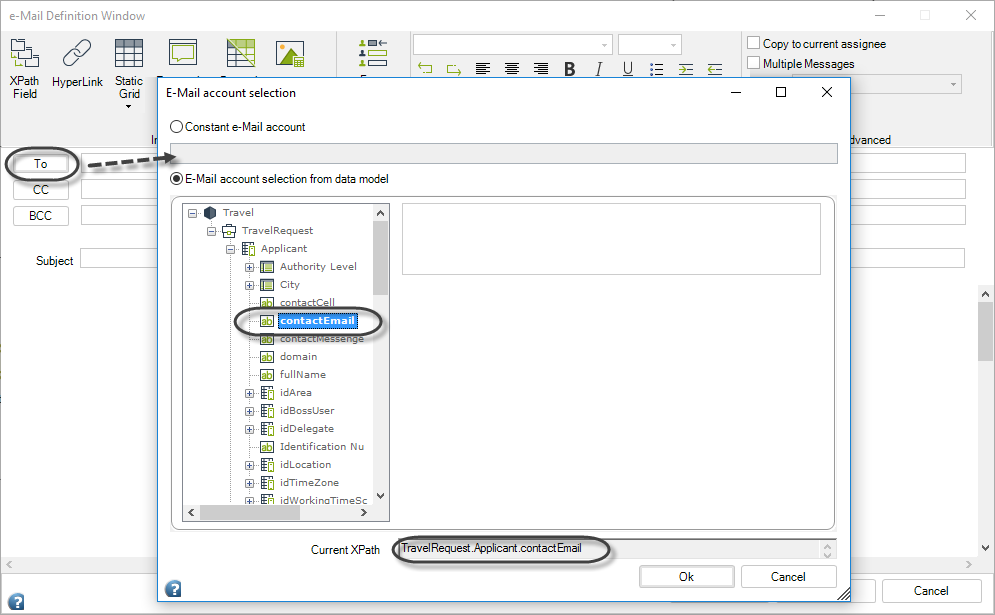The image size is (995, 615).
Task: Cancel the E-Mail account selection dialog
Action: 789,576
